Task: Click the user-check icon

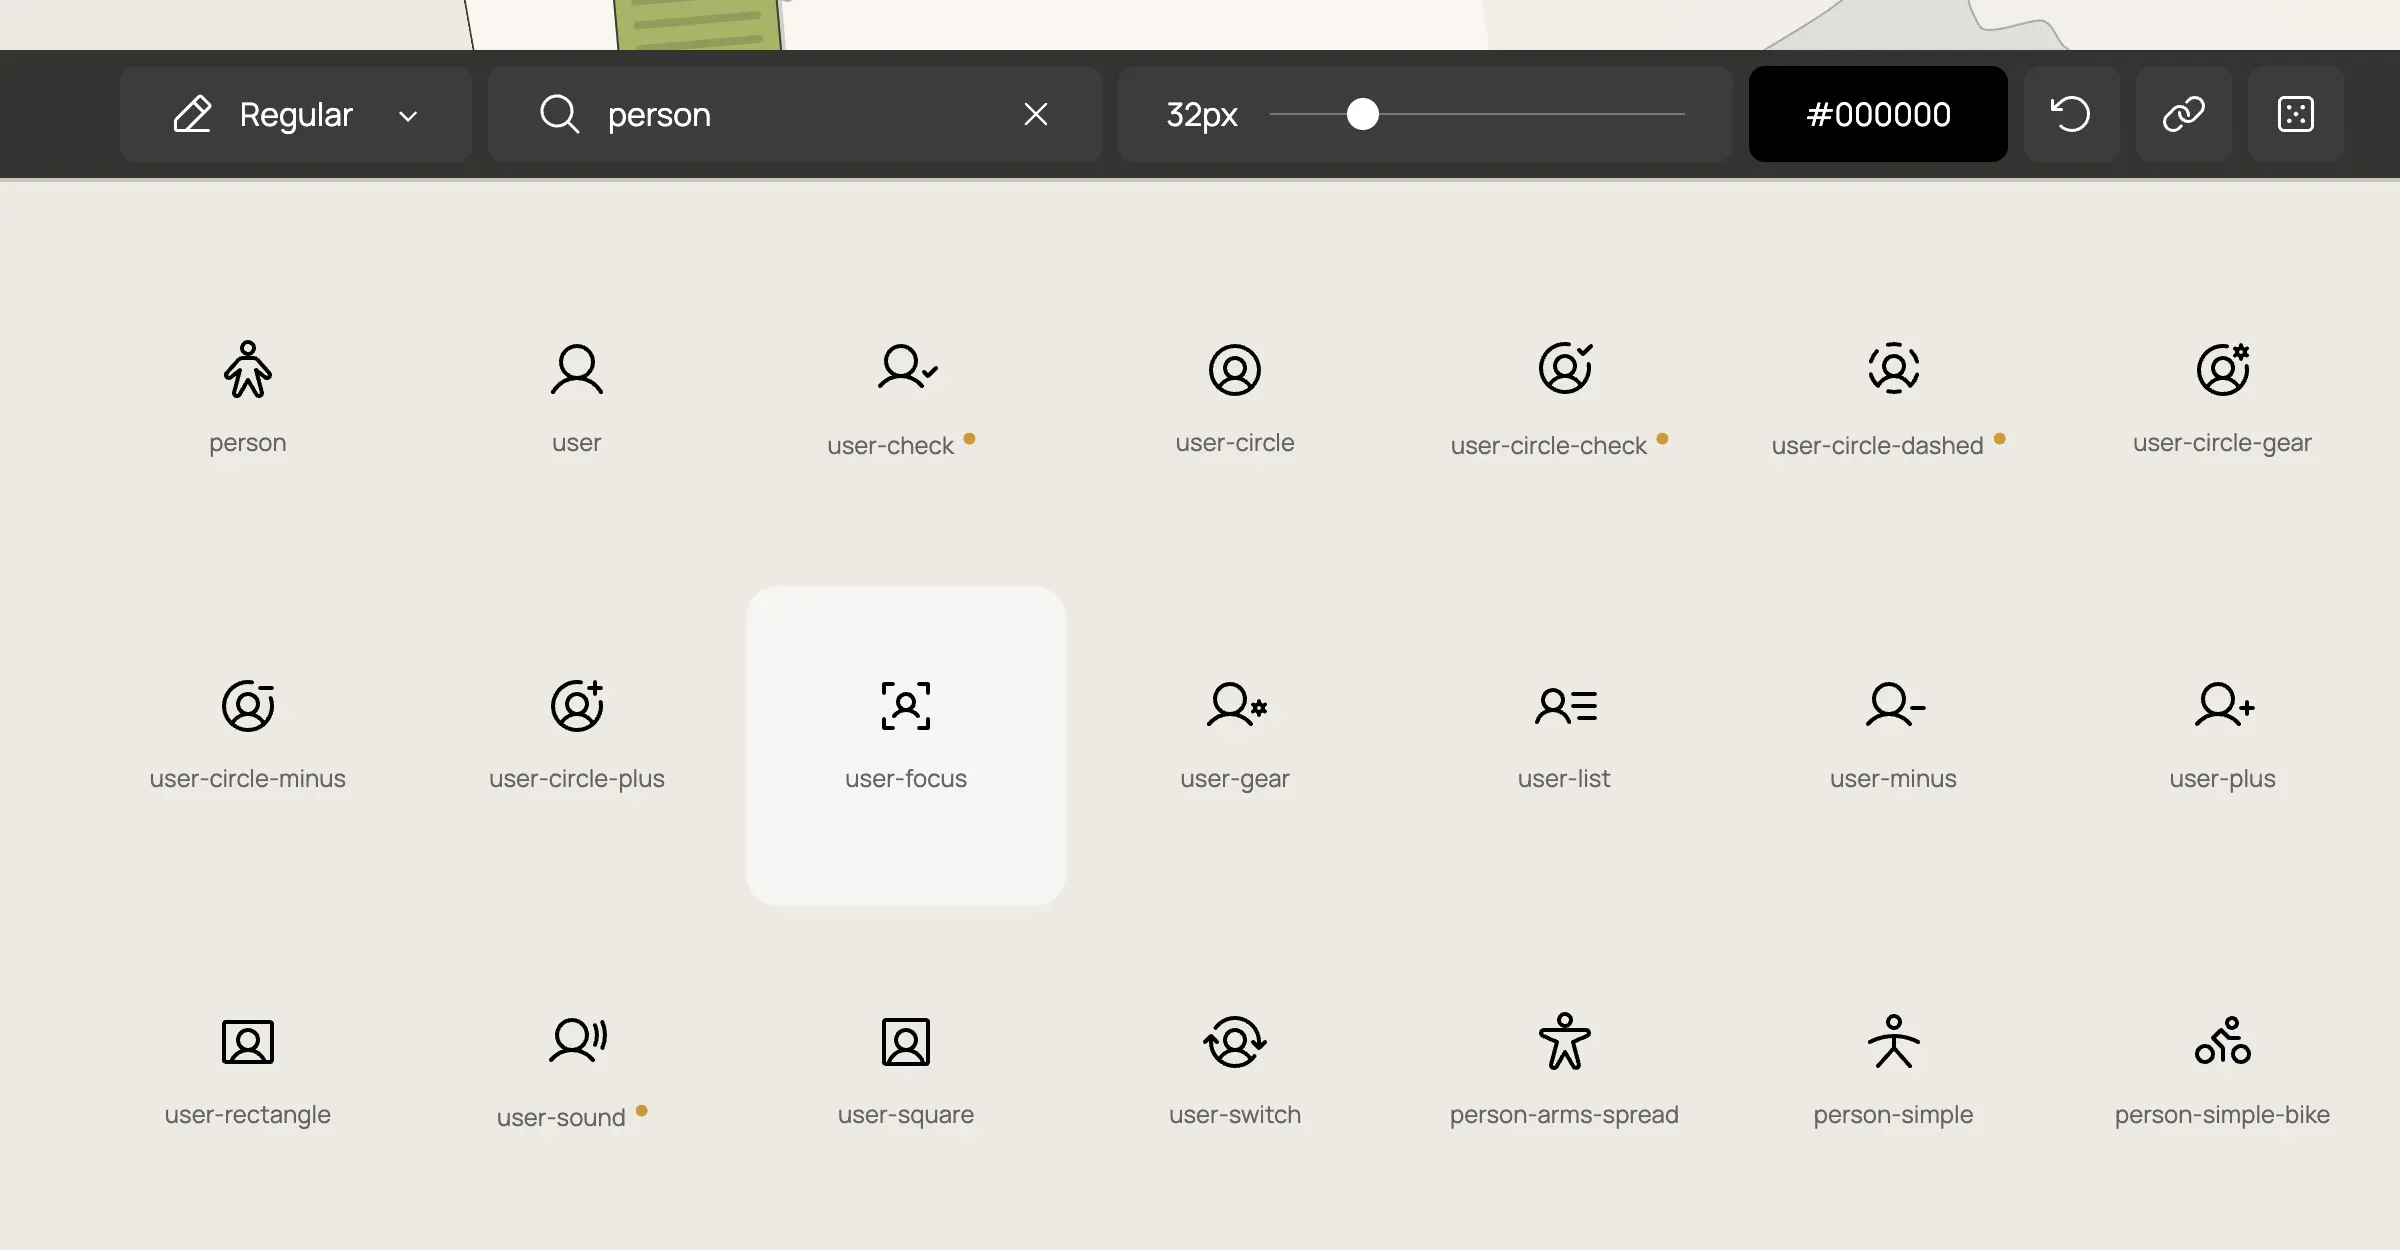Action: coord(906,368)
